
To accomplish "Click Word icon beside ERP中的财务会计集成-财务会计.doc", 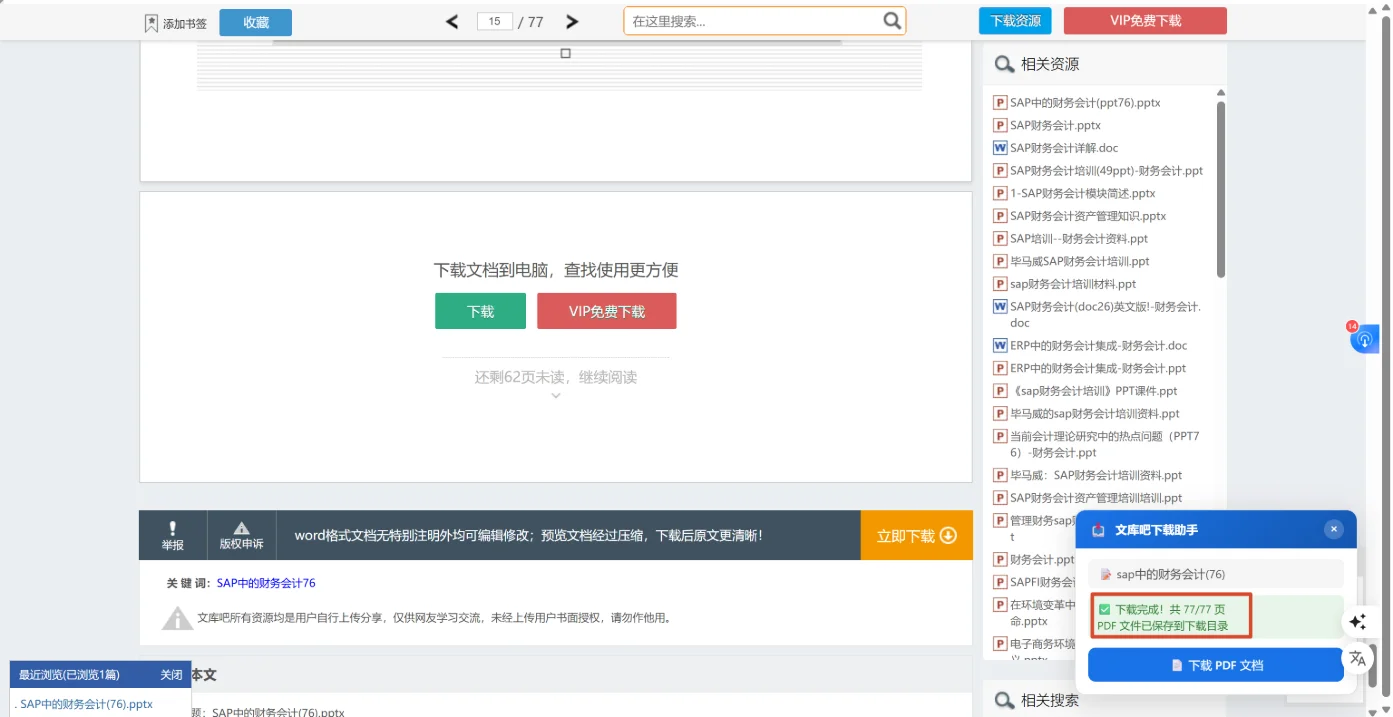I will pyautogui.click(x=1000, y=346).
